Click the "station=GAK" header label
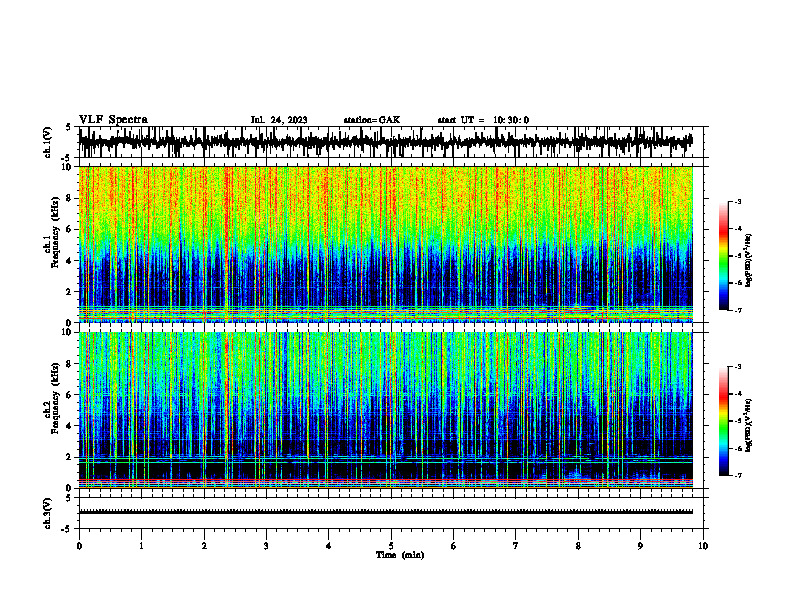Image resolution: width=792 pixels, height=612 pixels. (x=372, y=120)
